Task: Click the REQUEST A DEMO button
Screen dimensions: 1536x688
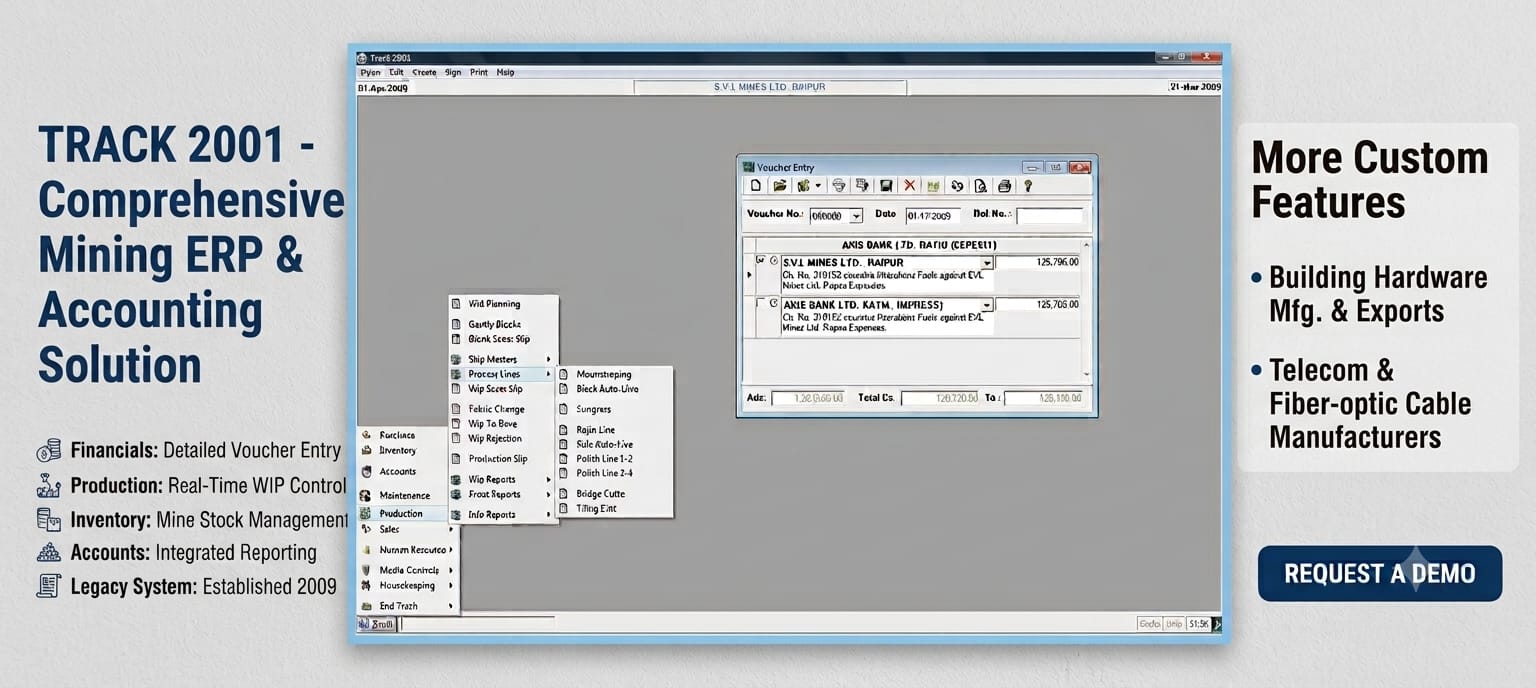Action: point(1380,573)
